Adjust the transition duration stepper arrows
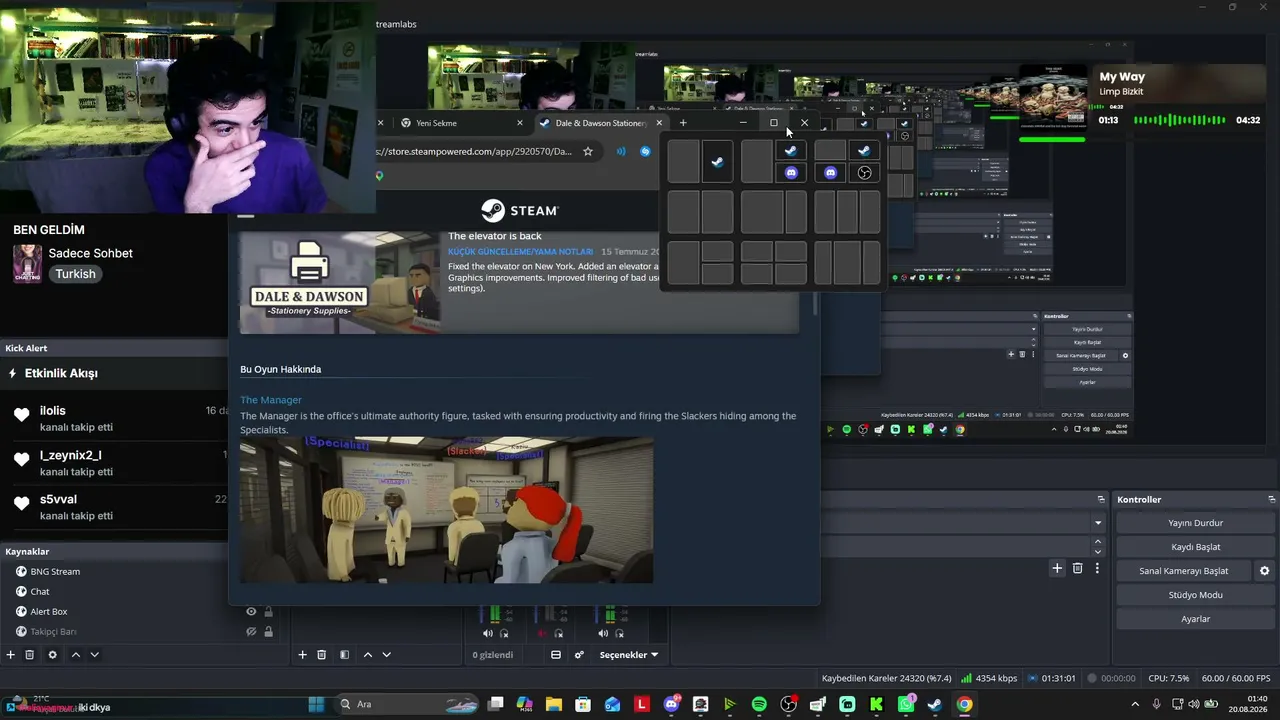This screenshot has width=1280, height=720. [x=1098, y=547]
